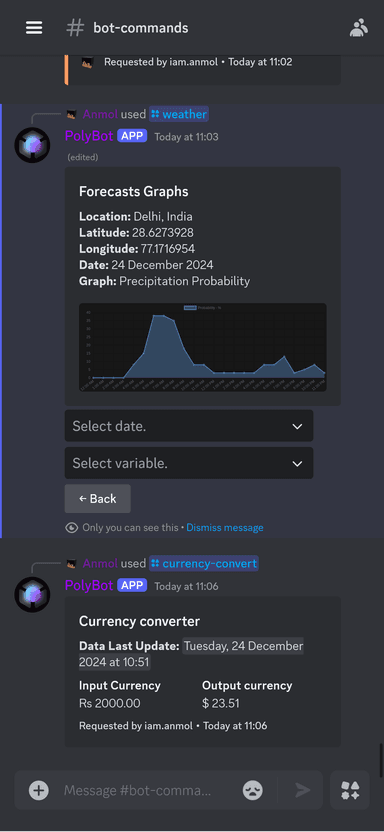
Task: Click the send message arrow icon
Action: [303, 791]
